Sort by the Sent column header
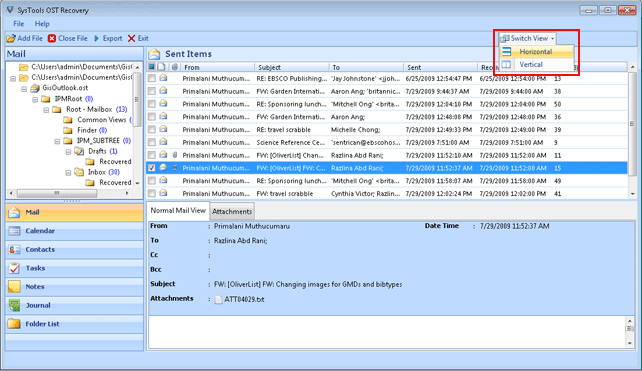 (x=441, y=67)
